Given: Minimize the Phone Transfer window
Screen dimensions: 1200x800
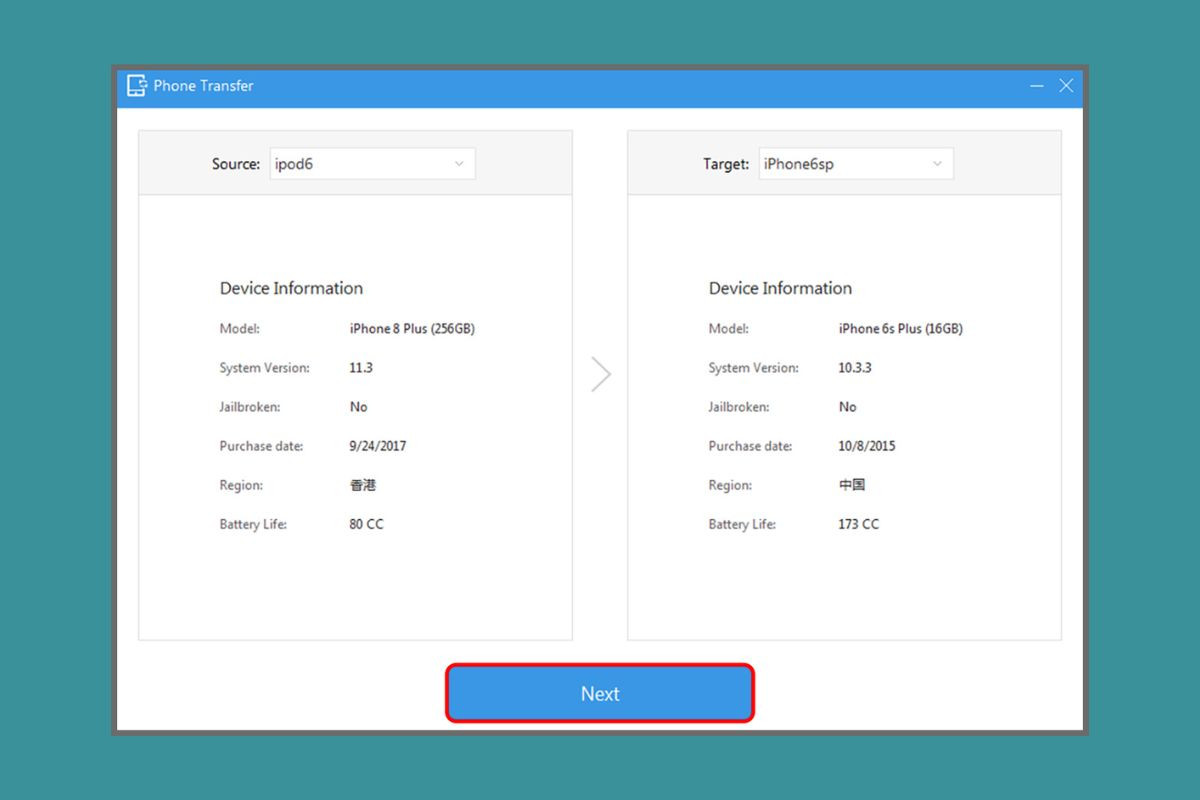Looking at the screenshot, I should click(x=1037, y=86).
